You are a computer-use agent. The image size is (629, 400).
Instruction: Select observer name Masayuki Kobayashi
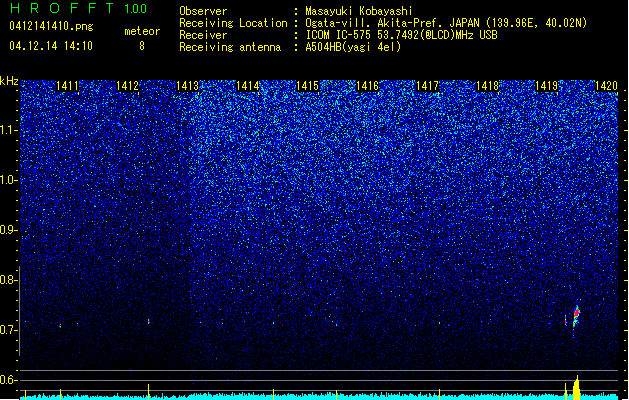coord(359,11)
